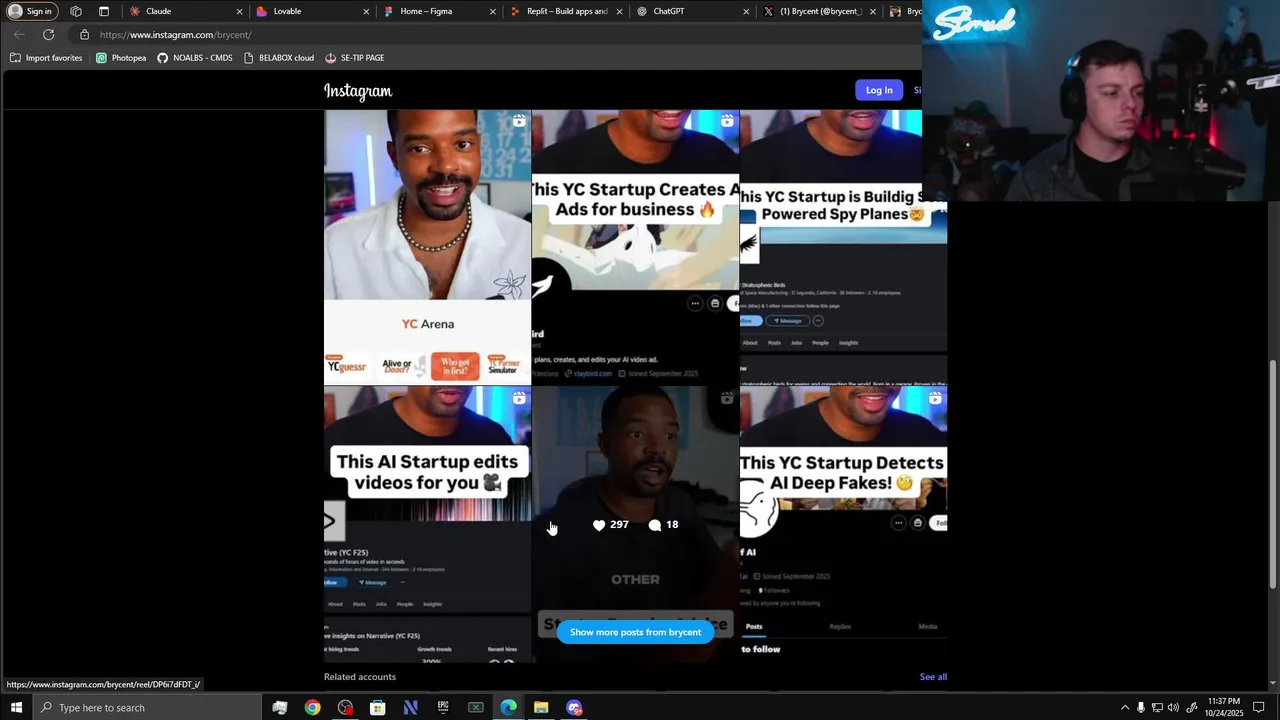Open the BELABOX cloud bookmark
The height and width of the screenshot is (720, 1280).
tap(279, 58)
